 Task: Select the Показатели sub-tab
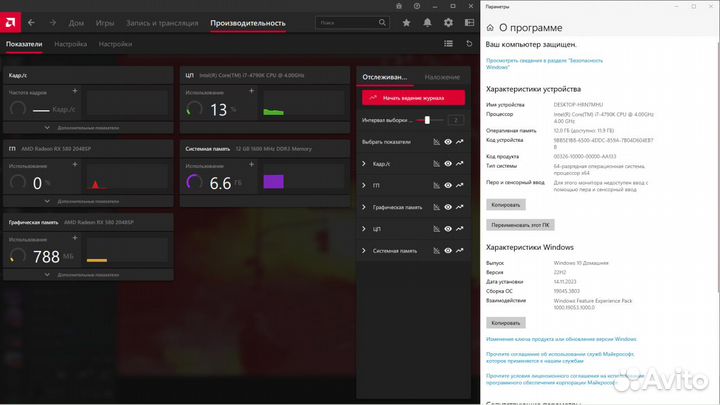[x=24, y=44]
